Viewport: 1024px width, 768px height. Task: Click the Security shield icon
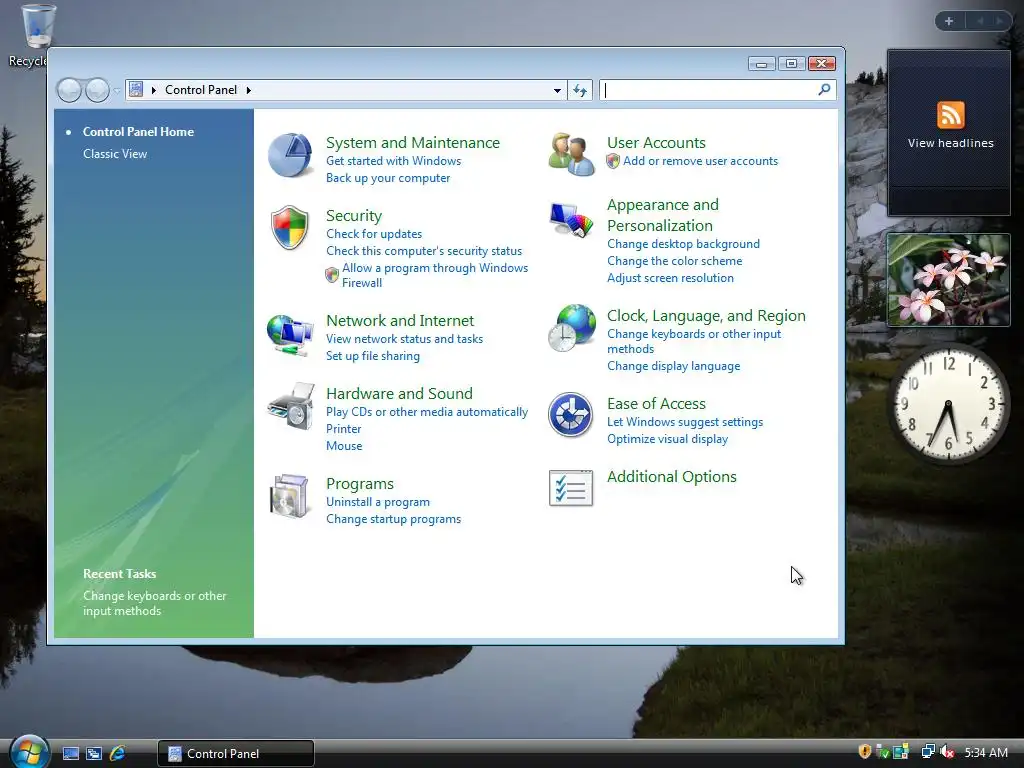[x=290, y=227]
